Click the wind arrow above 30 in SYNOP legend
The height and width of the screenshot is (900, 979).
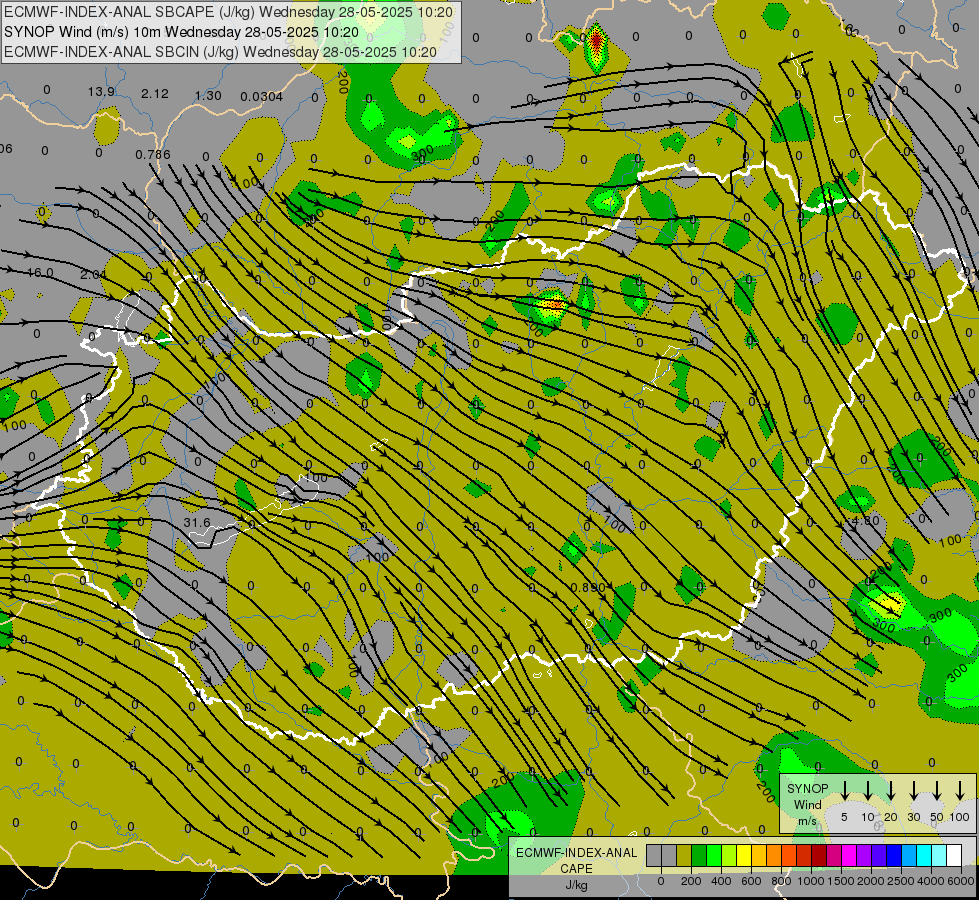click(x=914, y=790)
